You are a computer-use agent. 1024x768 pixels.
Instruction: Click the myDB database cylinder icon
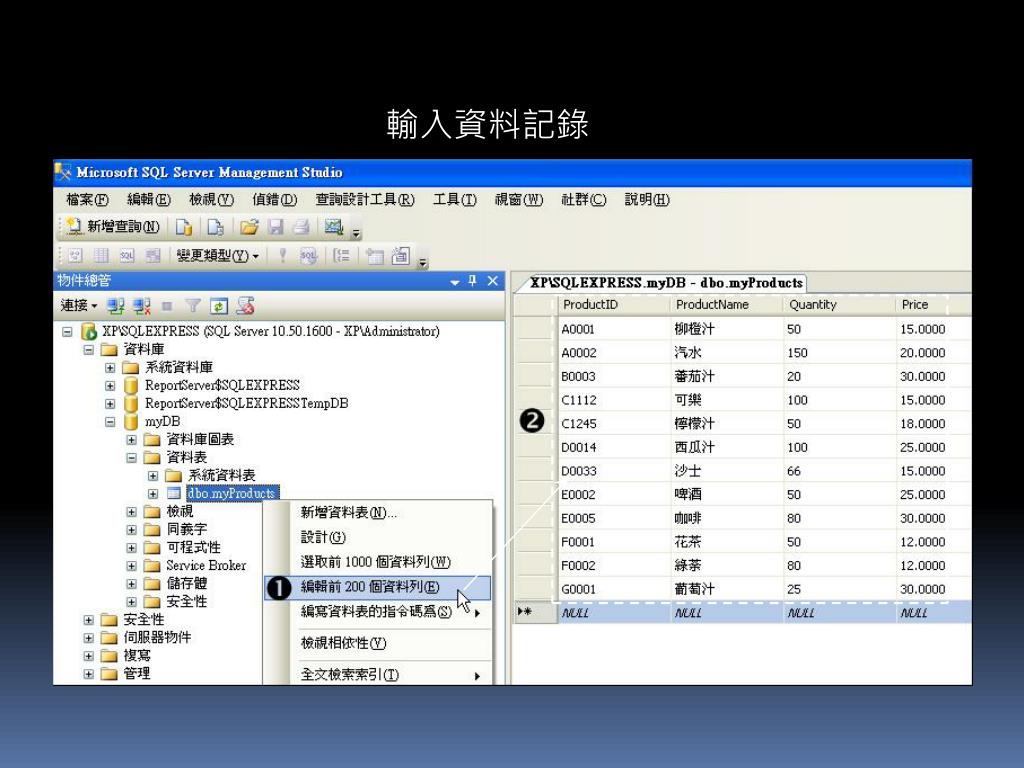coord(131,421)
